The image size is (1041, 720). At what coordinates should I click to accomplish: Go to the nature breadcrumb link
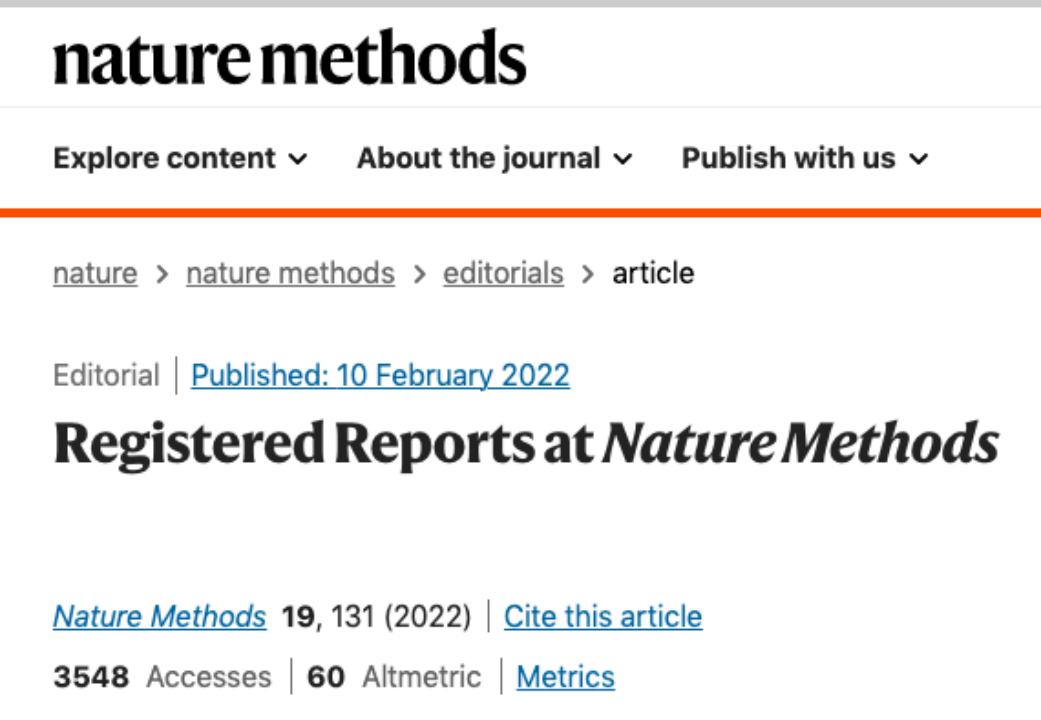[x=95, y=273]
